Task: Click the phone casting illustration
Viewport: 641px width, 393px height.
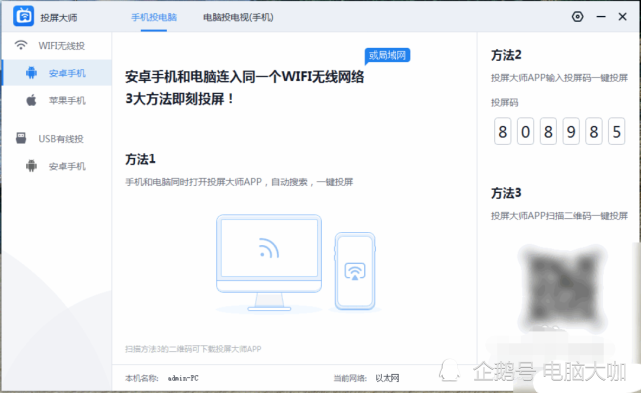Action: 355,271
